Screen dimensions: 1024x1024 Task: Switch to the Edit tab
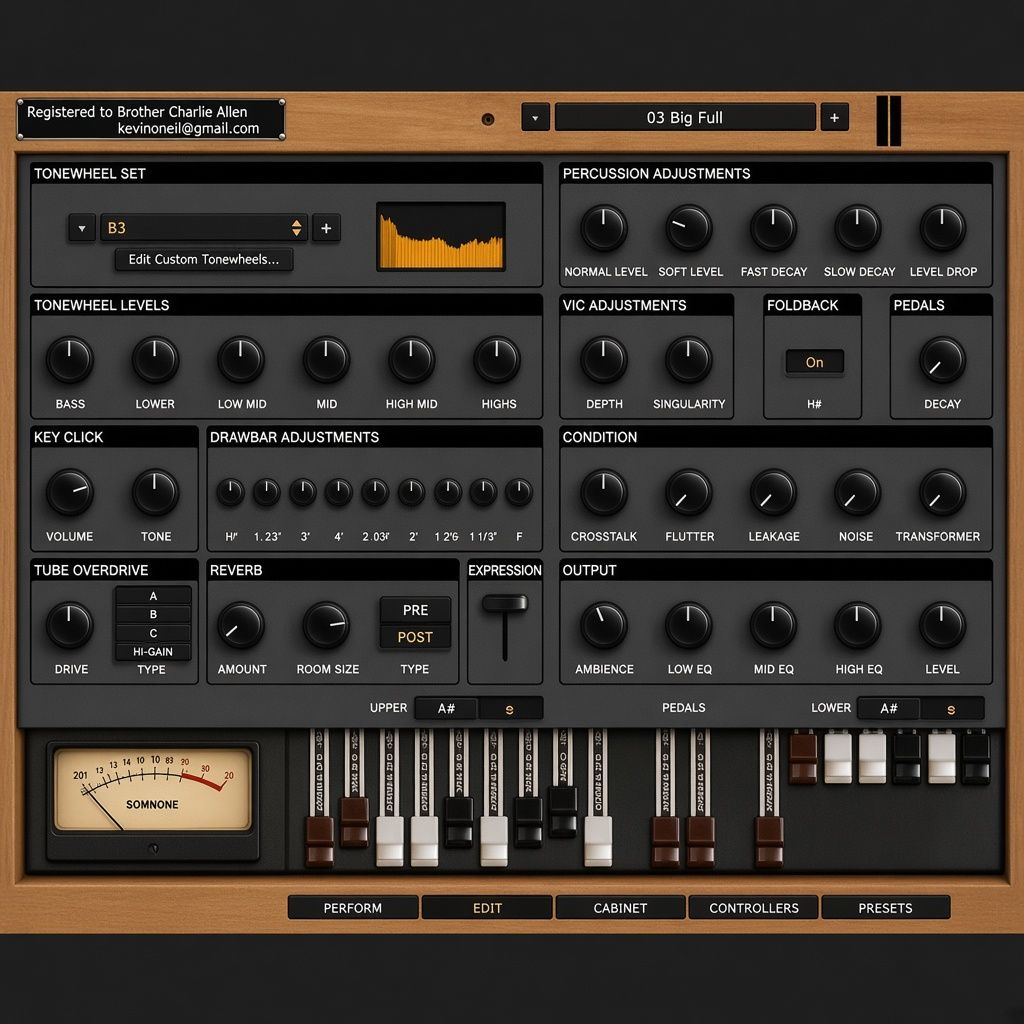(487, 908)
